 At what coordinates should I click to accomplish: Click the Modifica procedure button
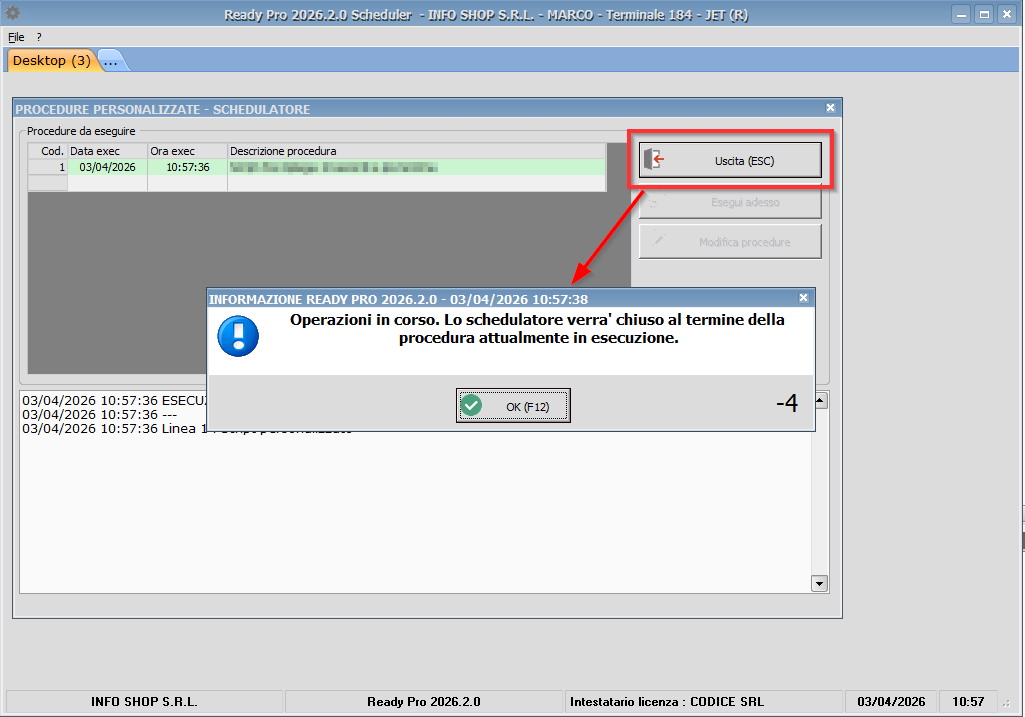730,242
